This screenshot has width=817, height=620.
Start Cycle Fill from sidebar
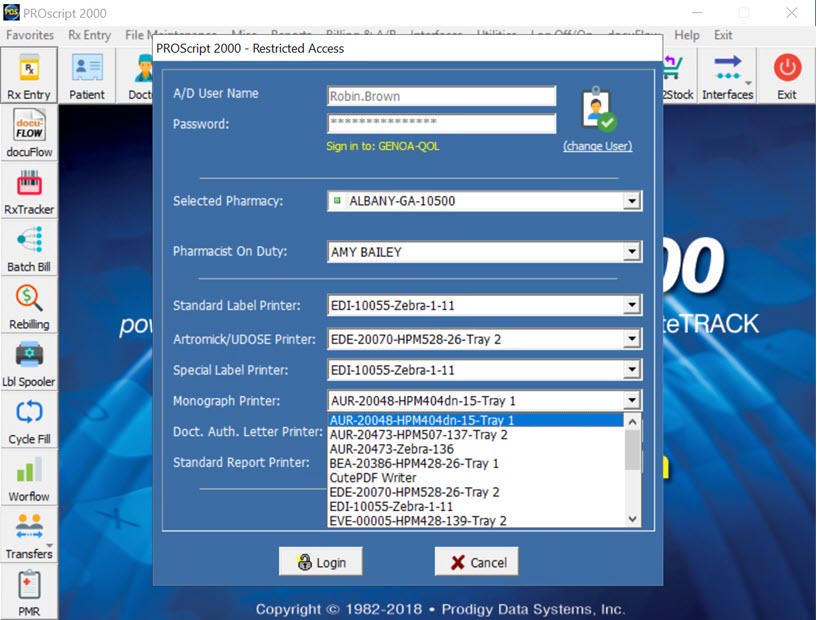pos(29,420)
